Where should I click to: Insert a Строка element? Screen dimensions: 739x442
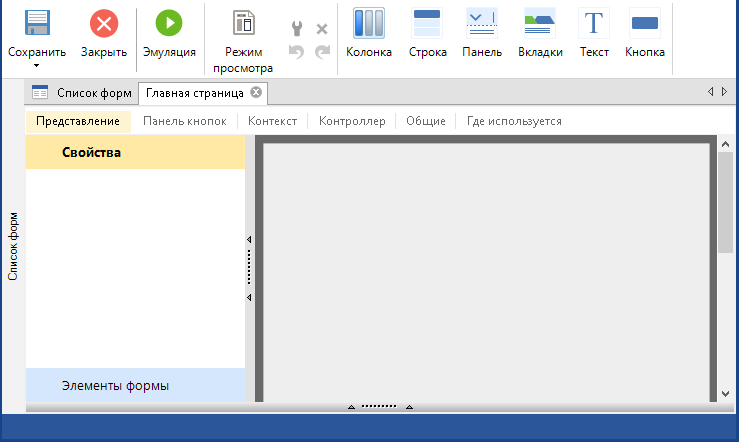tap(427, 23)
